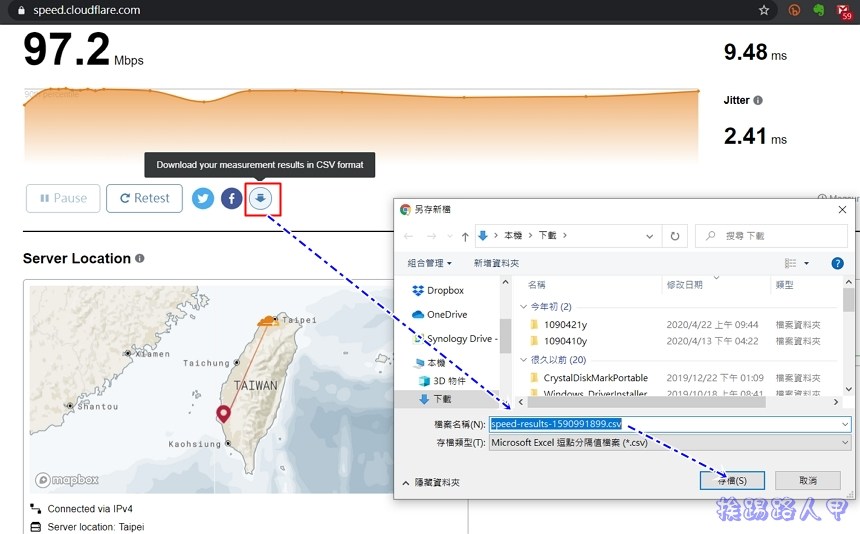Click the CSV download icon button

tap(261, 199)
